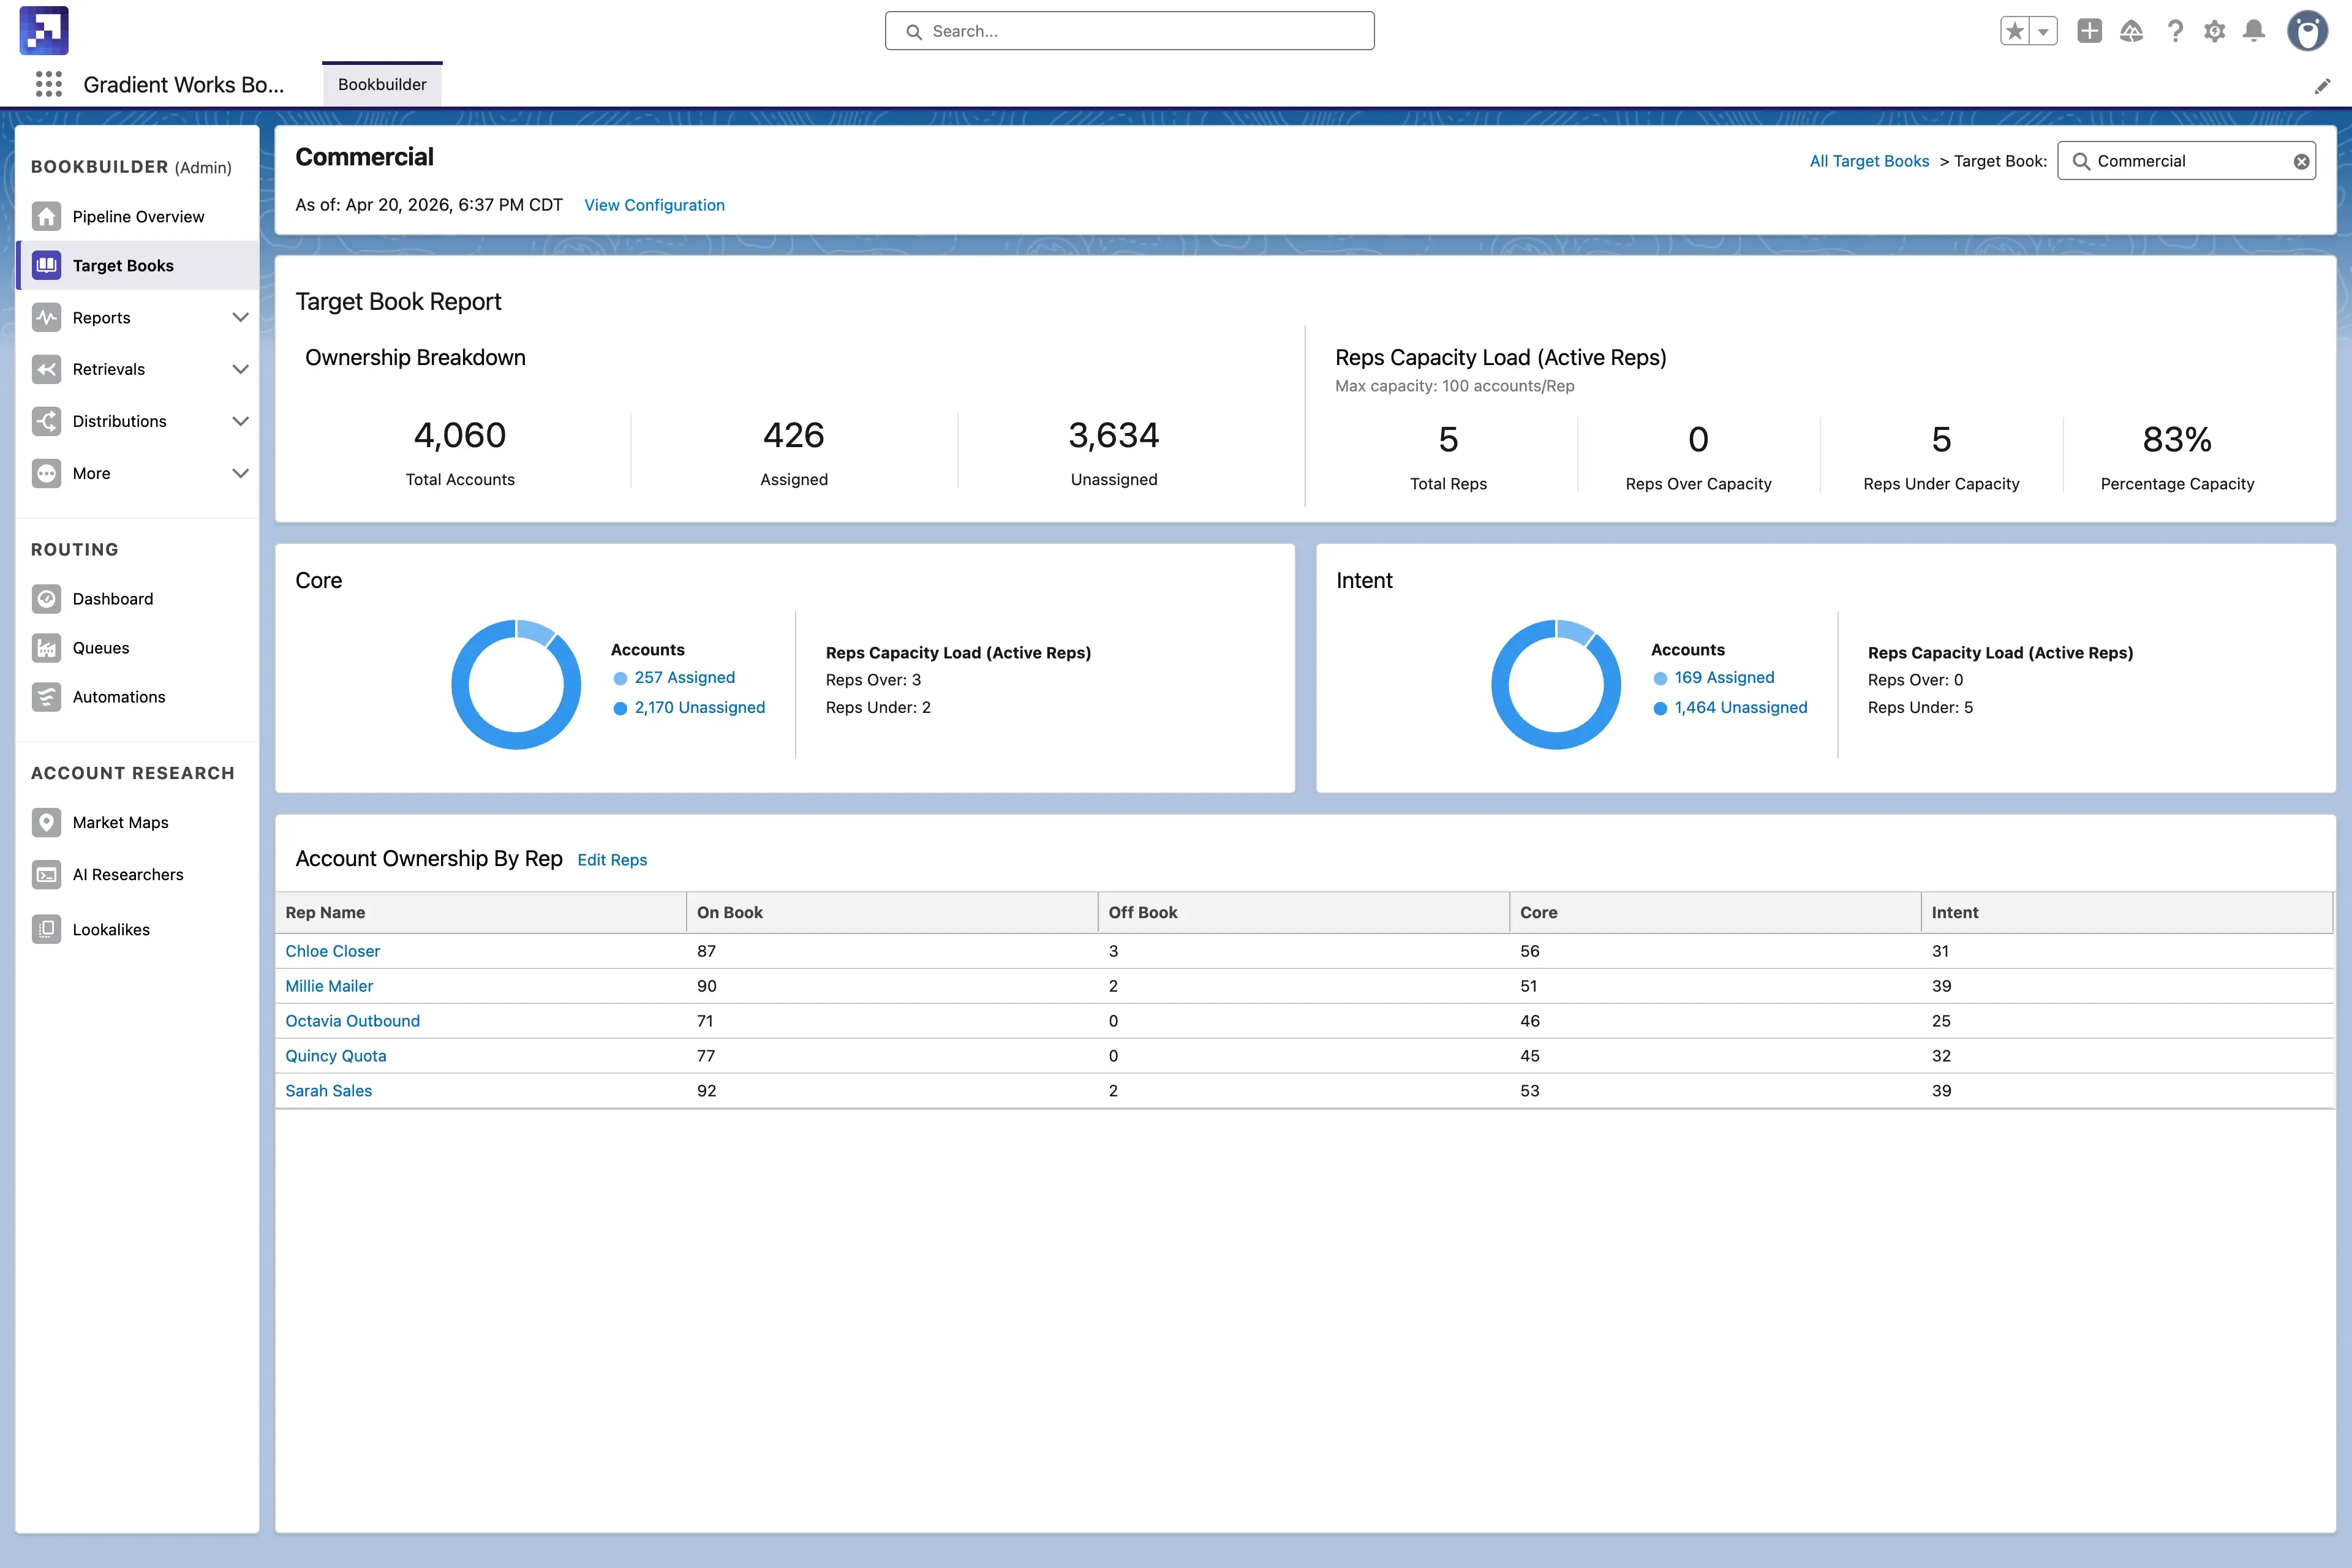This screenshot has width=2352, height=1568.
Task: Click the global create plus icon
Action: tap(2089, 31)
